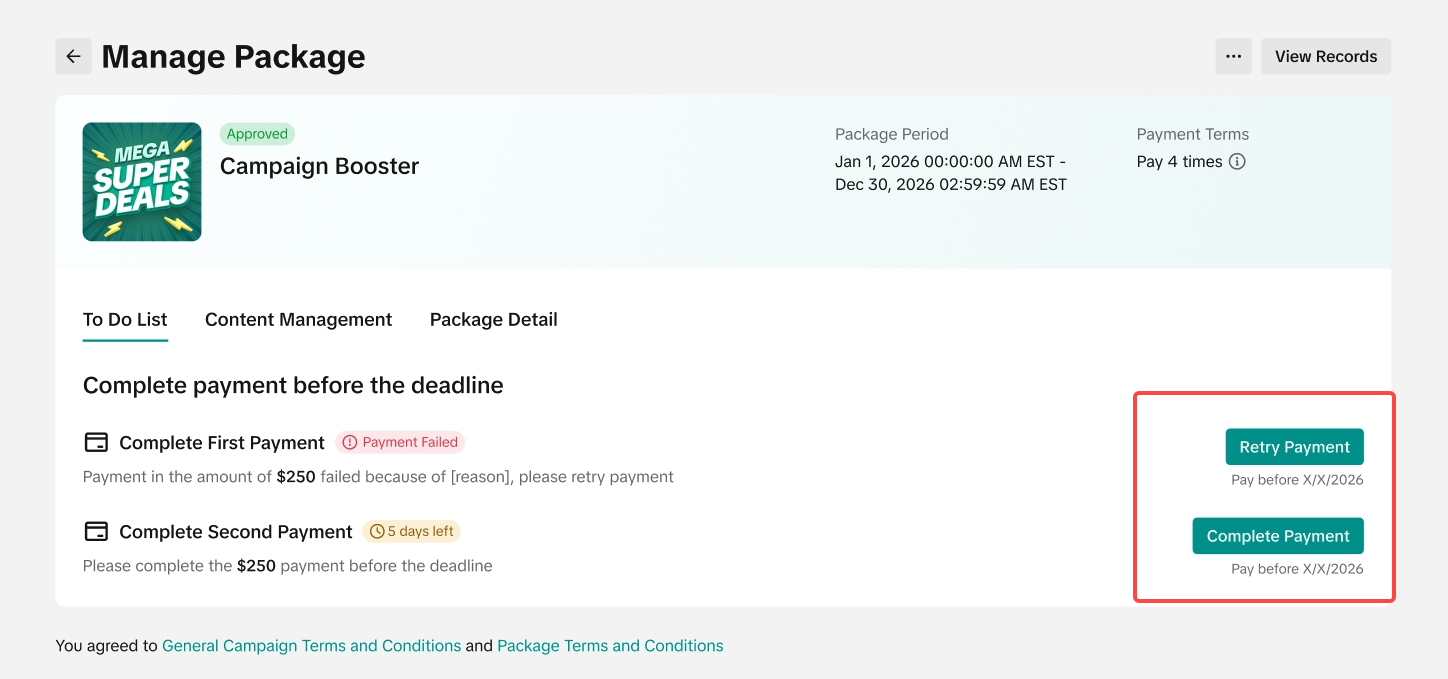
Task: Open Package Terms and Conditions link
Action: pos(610,646)
